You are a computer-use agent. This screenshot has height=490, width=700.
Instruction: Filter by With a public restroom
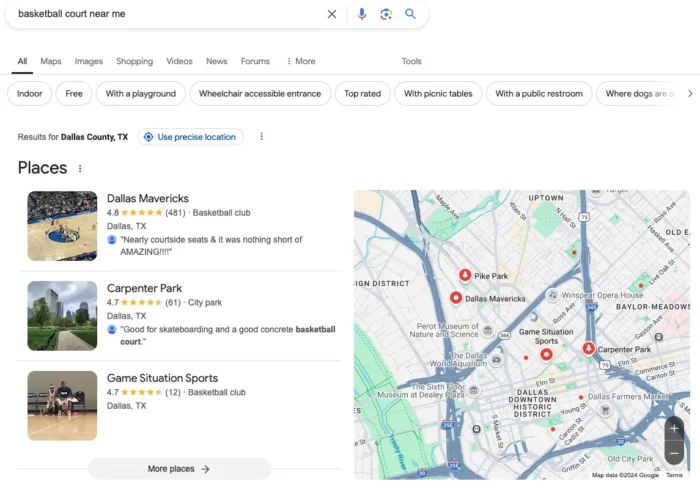(539, 94)
